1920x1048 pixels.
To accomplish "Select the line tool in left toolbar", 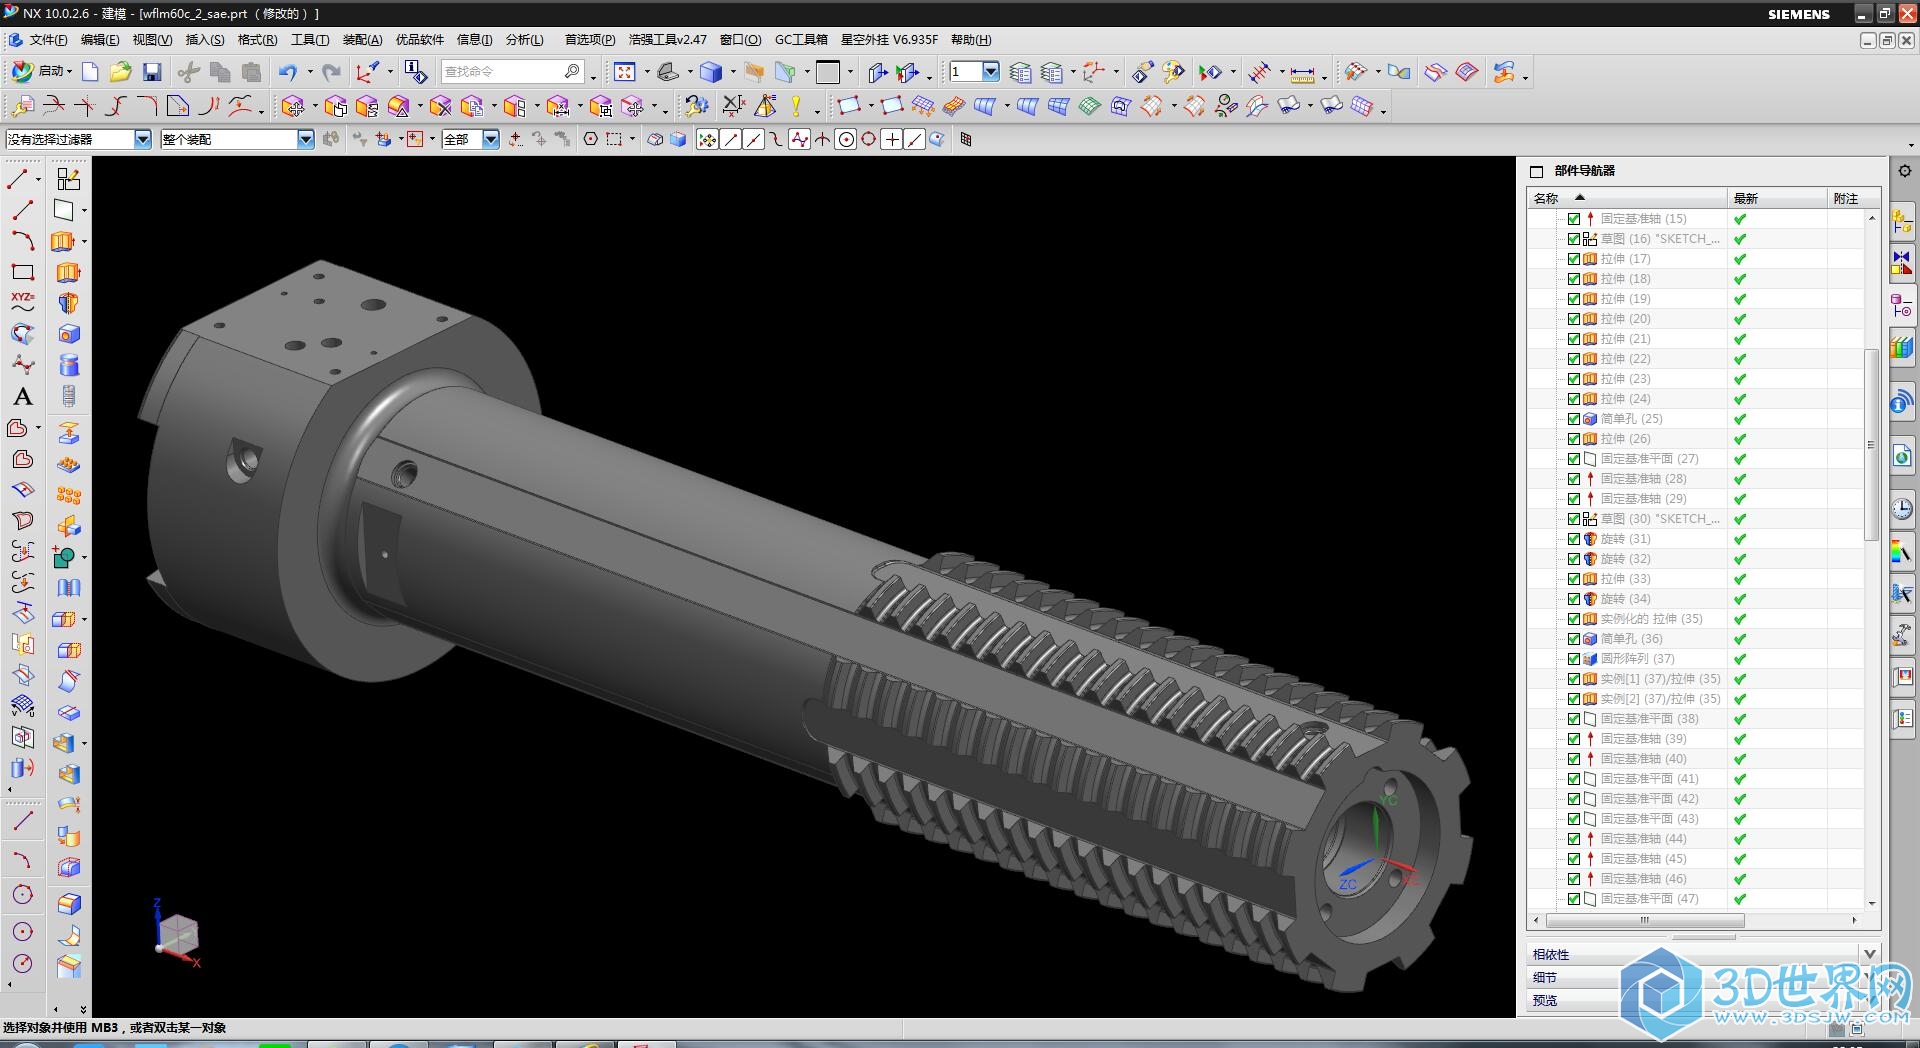I will pyautogui.click(x=22, y=210).
